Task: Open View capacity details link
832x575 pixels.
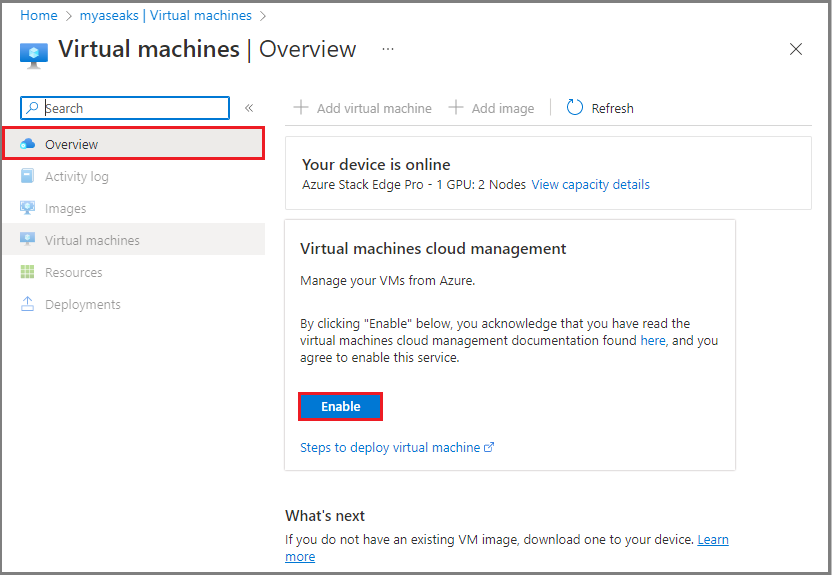Action: click(x=591, y=185)
